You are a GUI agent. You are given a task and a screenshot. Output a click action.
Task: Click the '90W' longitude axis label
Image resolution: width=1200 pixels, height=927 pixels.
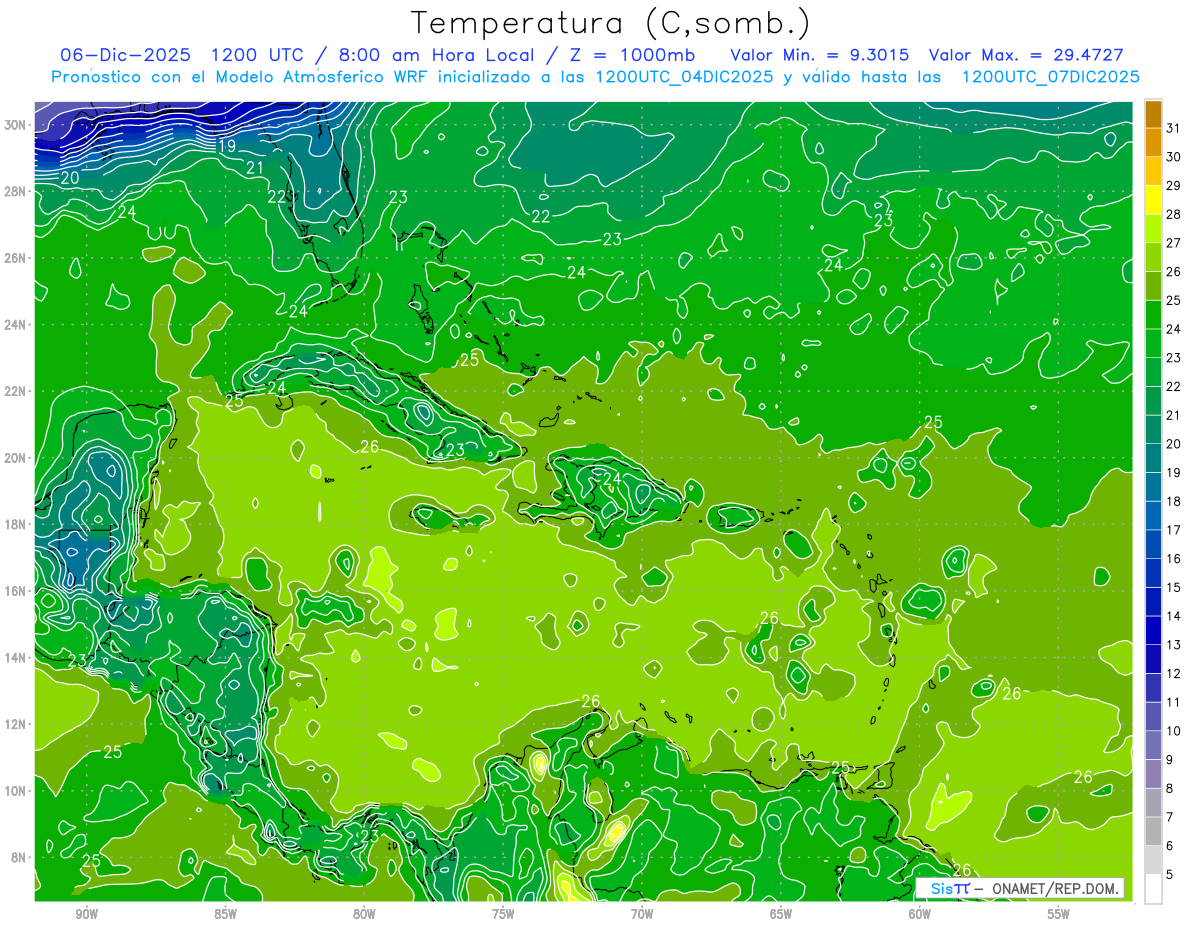[x=86, y=915]
